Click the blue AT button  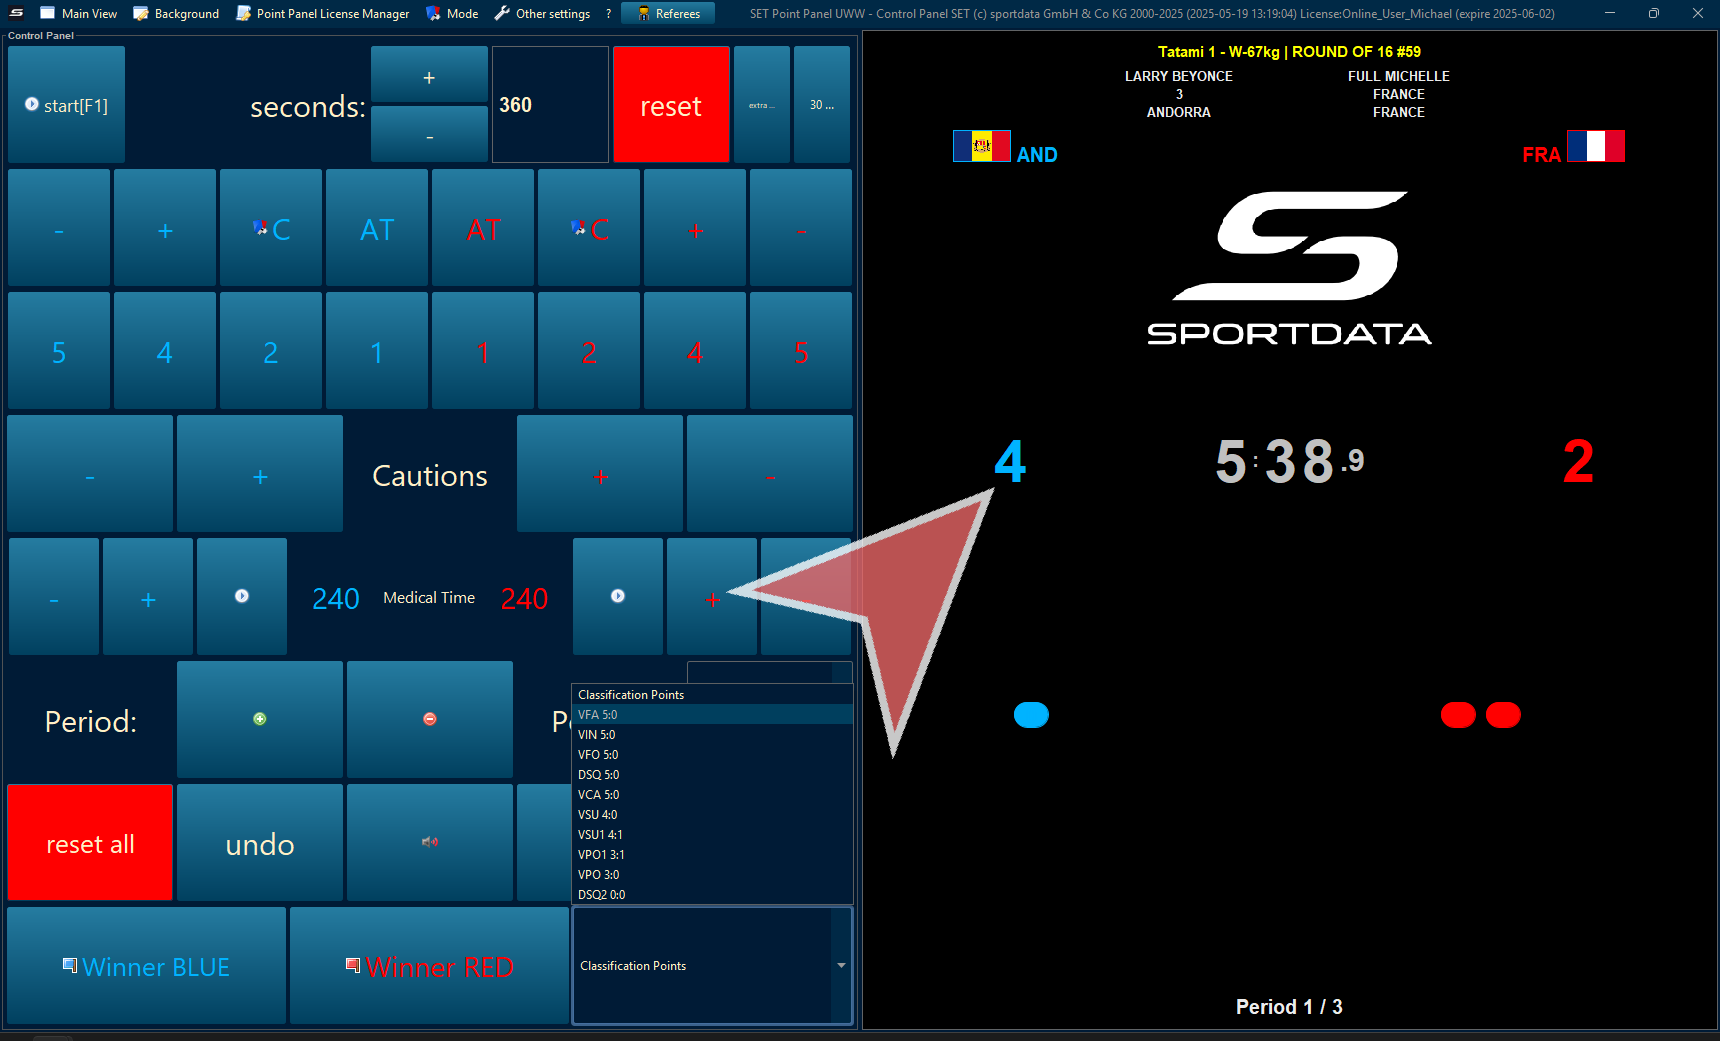tap(377, 228)
